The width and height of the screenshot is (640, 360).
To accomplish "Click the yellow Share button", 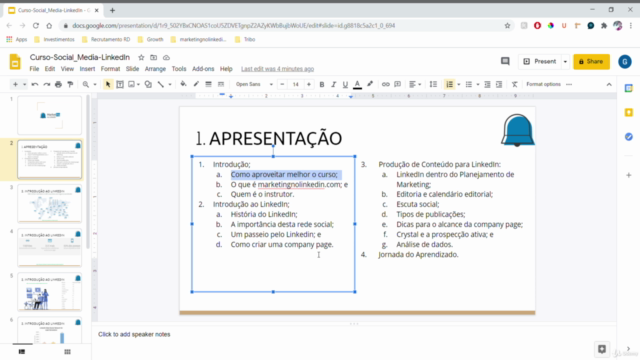I will click(591, 62).
